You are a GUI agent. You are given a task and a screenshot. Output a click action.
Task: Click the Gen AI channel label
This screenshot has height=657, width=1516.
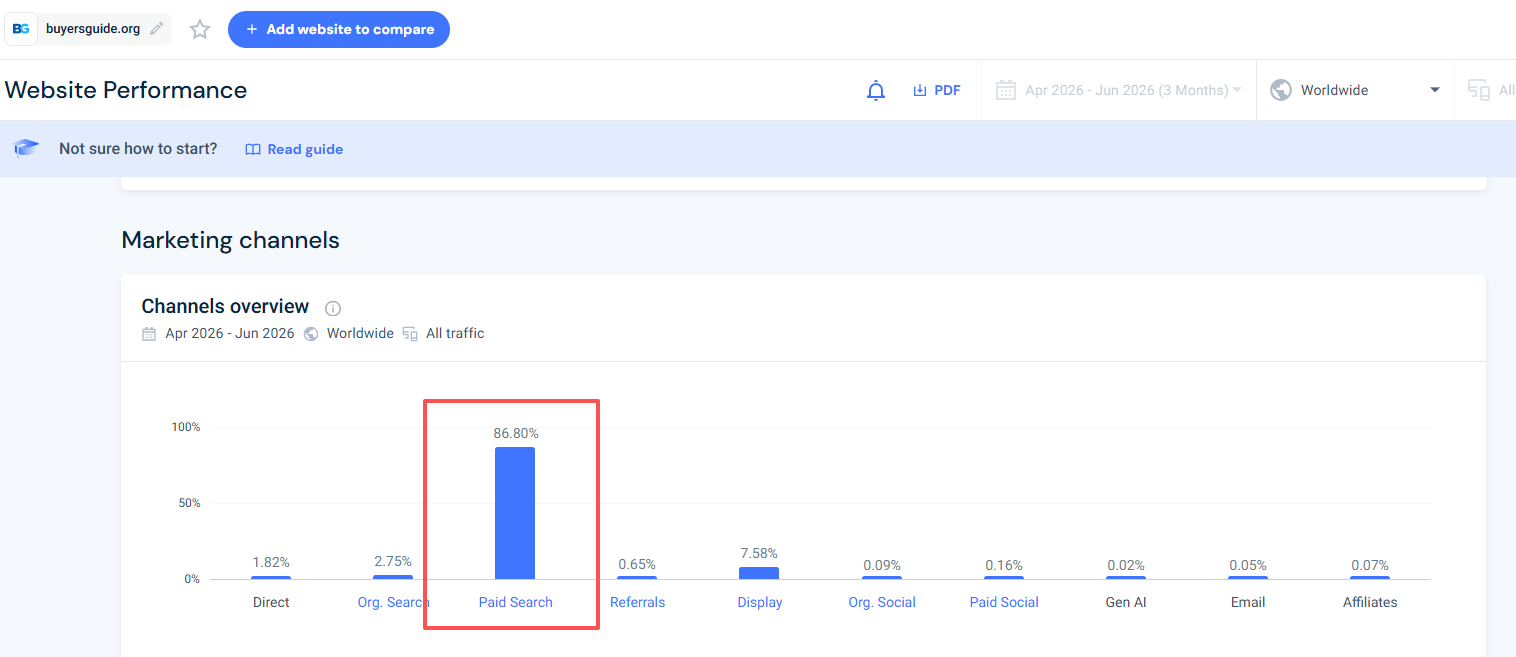tap(1126, 602)
